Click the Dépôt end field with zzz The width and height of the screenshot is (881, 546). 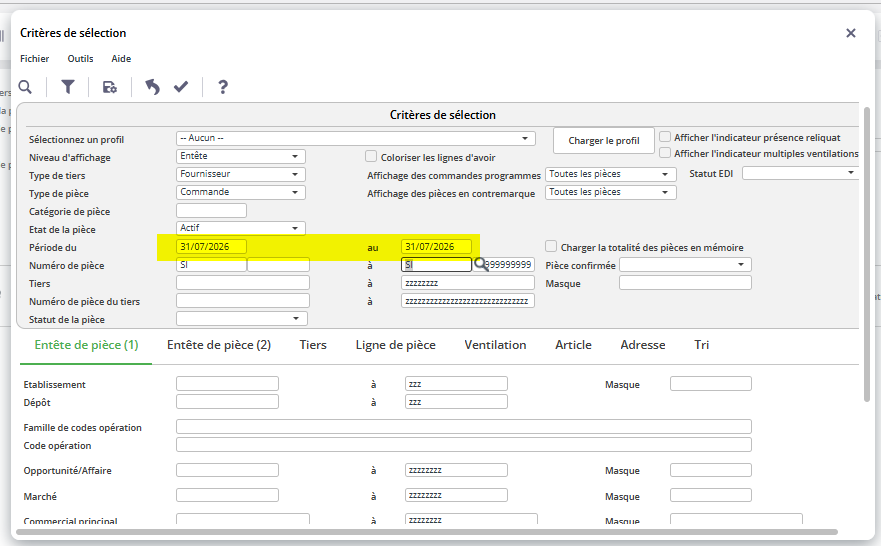pyautogui.click(x=456, y=402)
